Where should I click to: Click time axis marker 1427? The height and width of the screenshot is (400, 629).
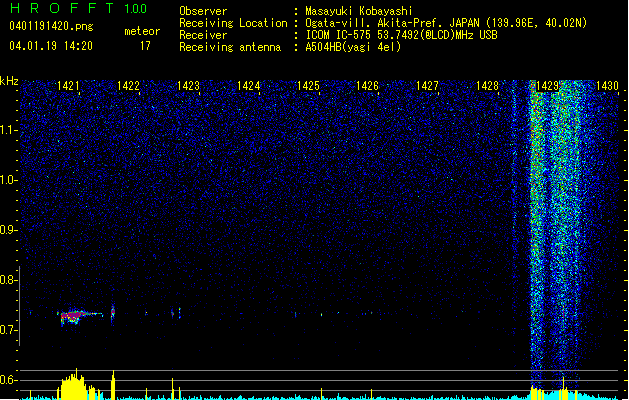click(x=427, y=86)
